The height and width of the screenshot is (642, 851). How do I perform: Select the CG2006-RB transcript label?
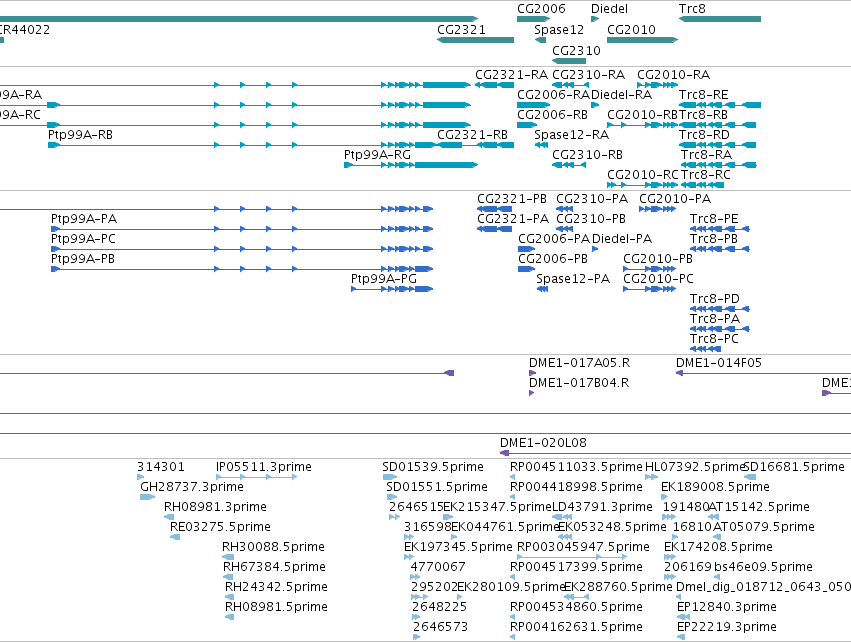552,115
